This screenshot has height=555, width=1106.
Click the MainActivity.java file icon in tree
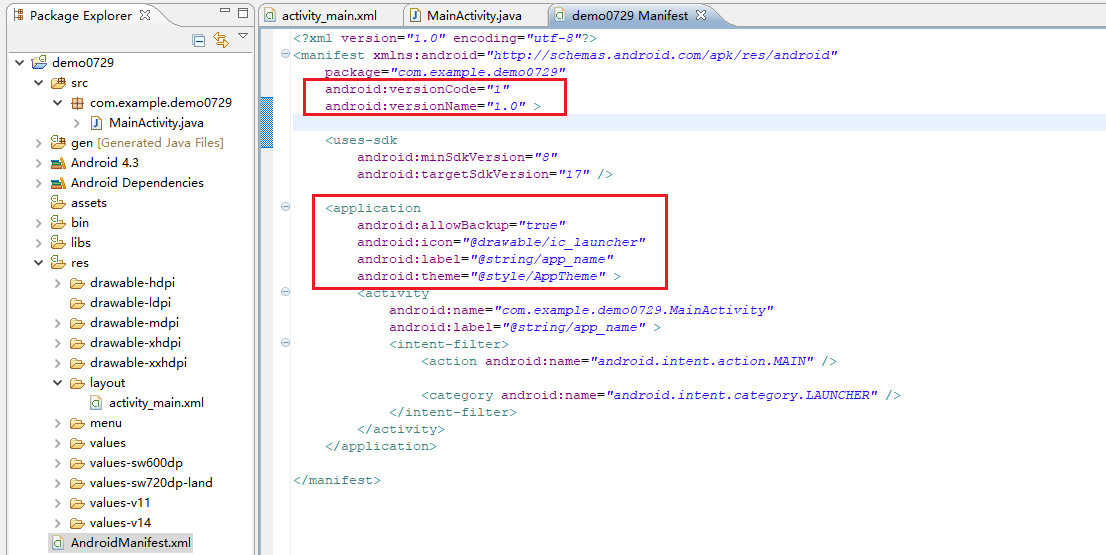coord(97,123)
